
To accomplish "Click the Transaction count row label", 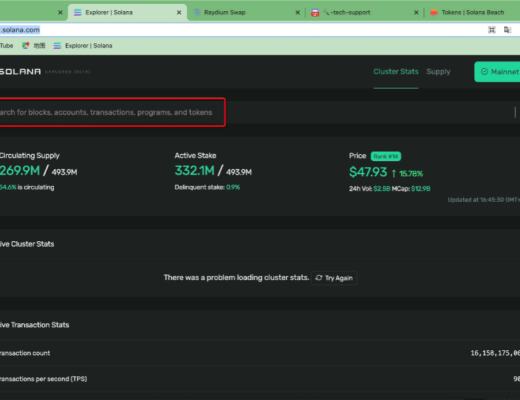I will [25, 353].
